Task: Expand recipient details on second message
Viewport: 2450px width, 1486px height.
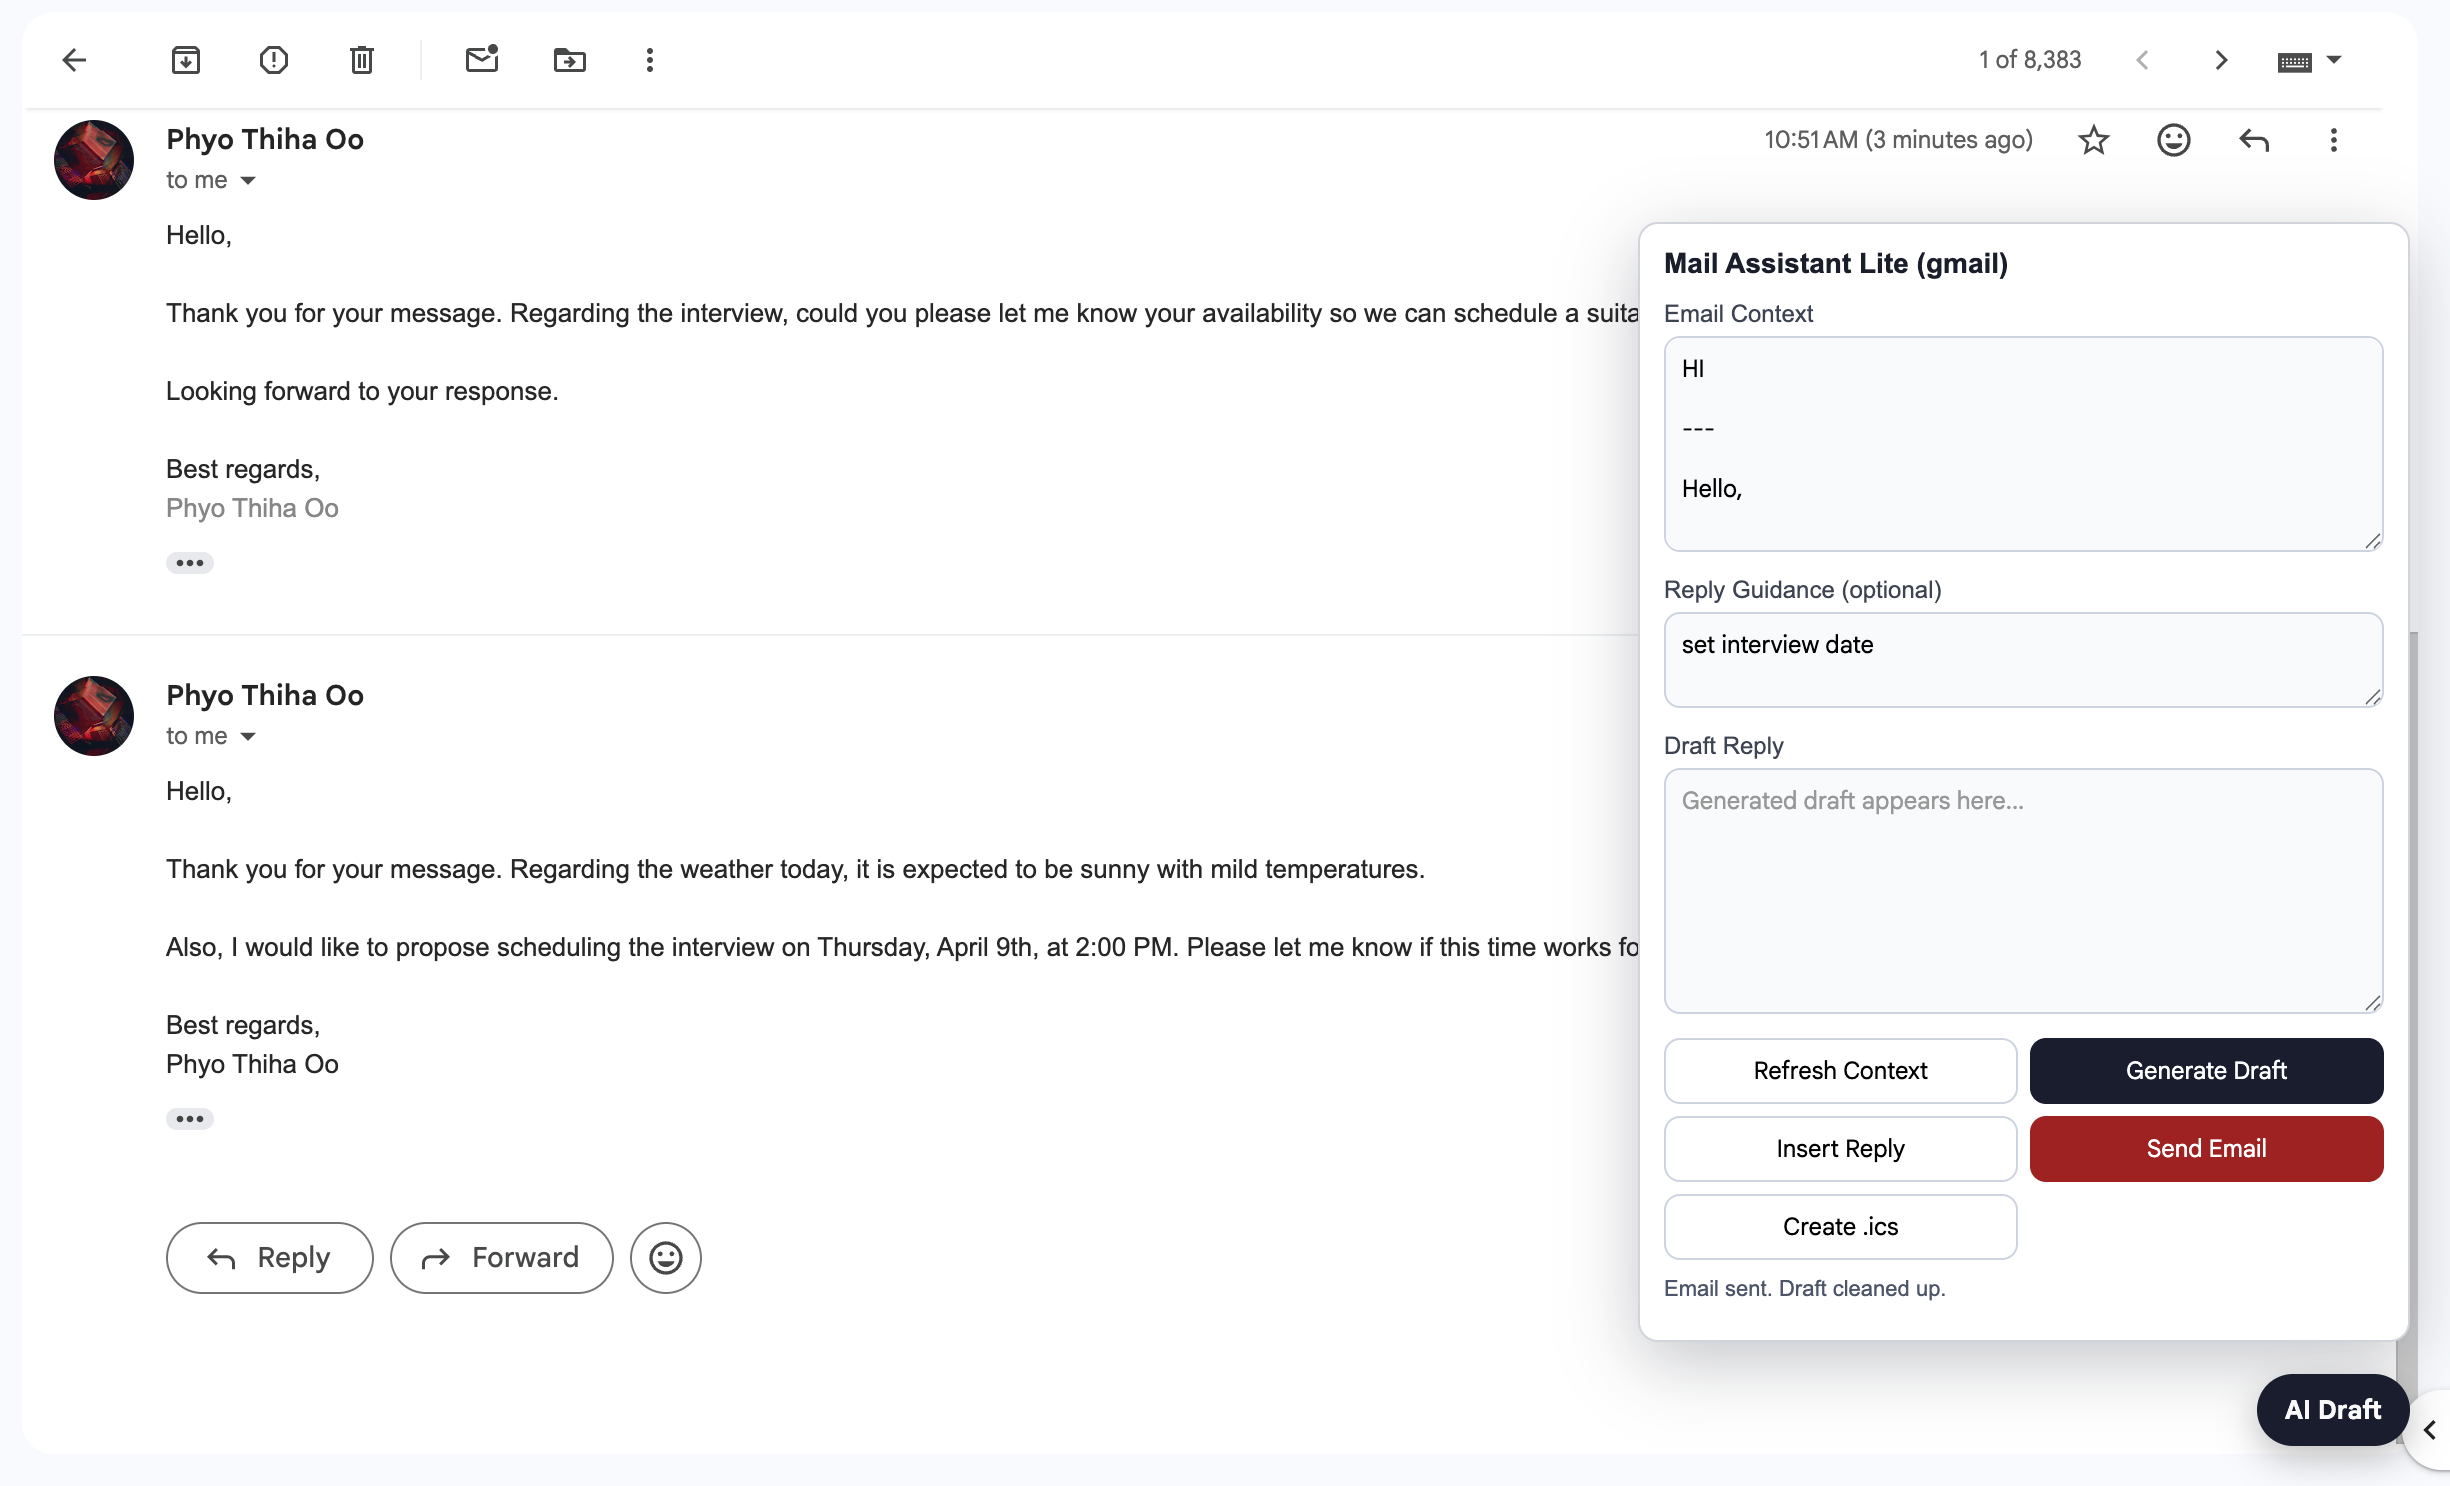Action: 248,737
